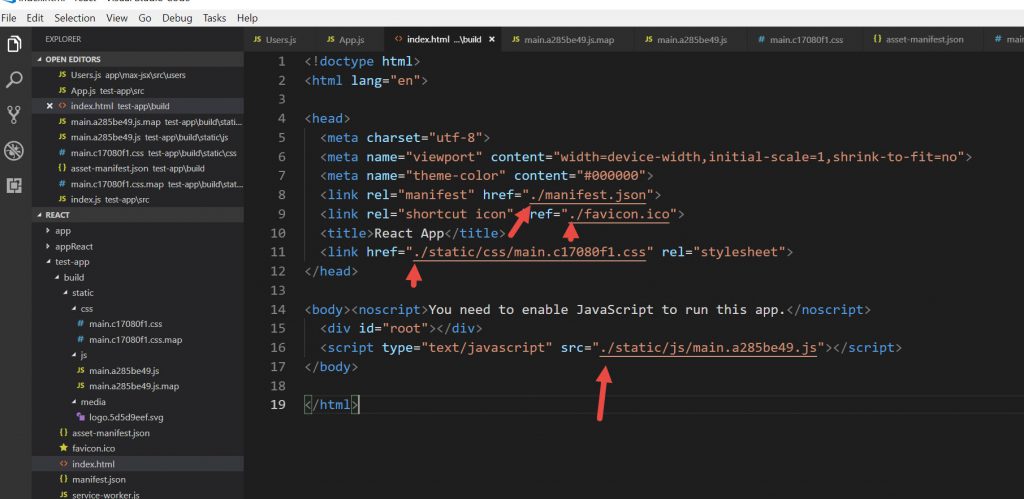Place cursor on line 19 closing html tag
The width and height of the screenshot is (1024, 499).
tap(330, 405)
